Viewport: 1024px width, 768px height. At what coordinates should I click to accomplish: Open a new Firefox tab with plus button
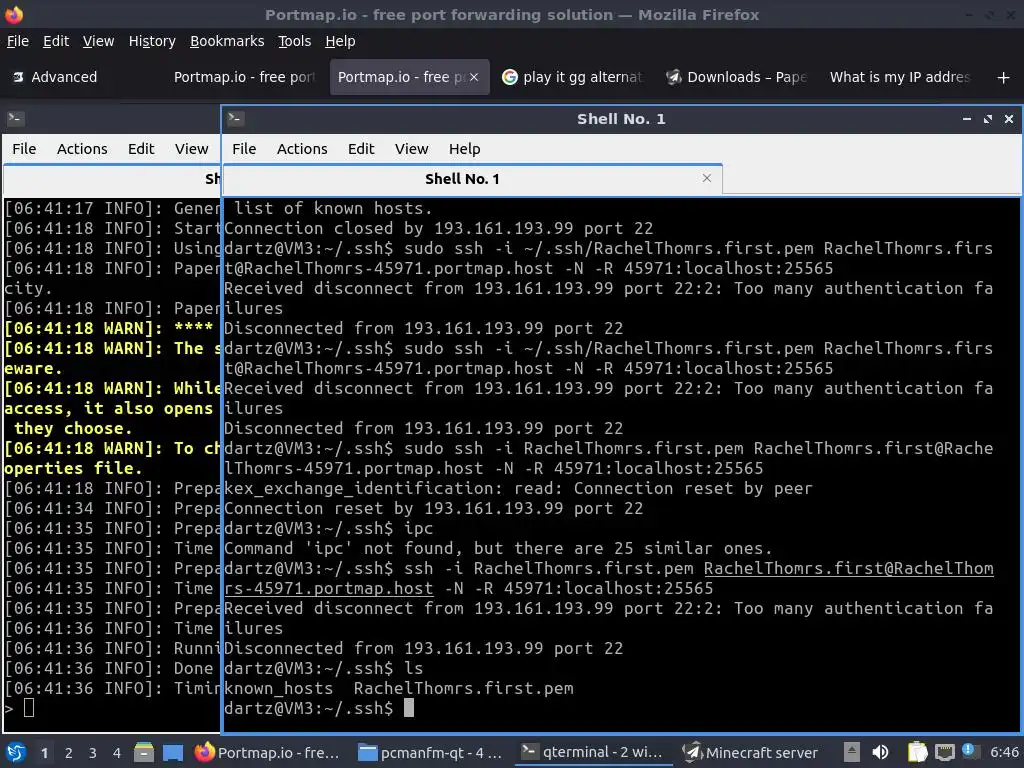click(x=1004, y=78)
